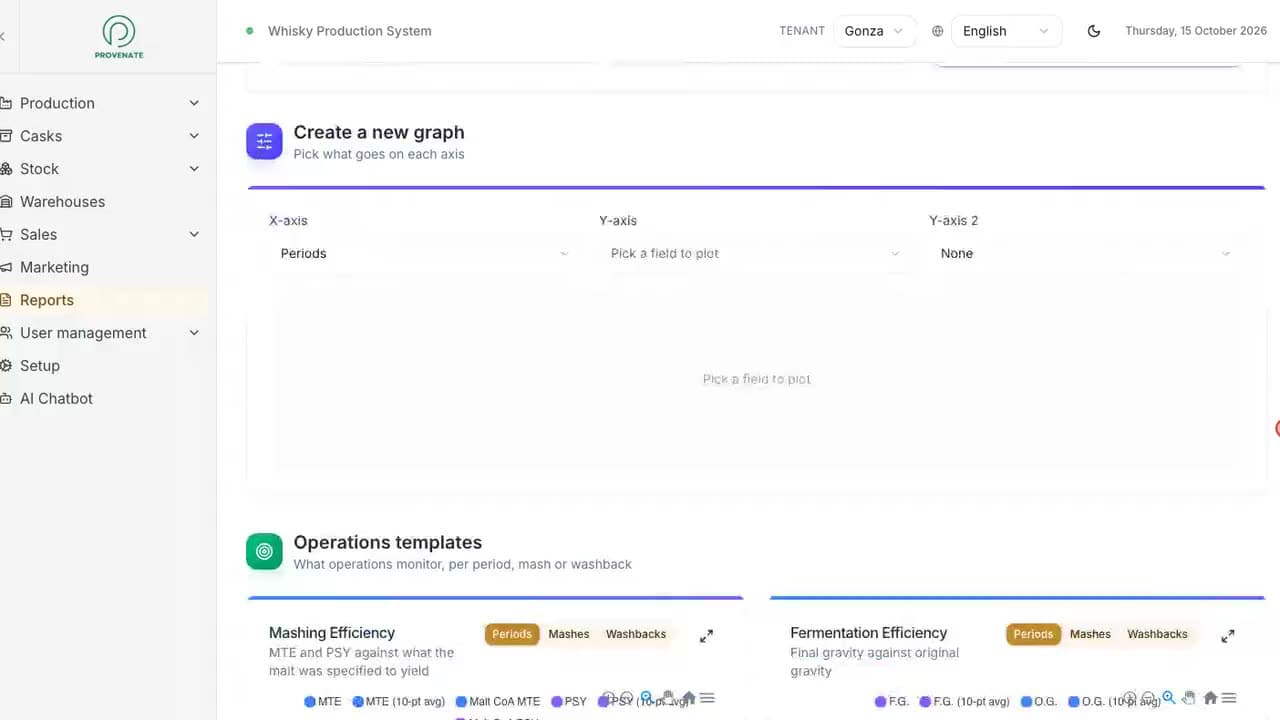This screenshot has width=1280, height=720.
Task: Open the English language dropdown
Action: coord(1006,31)
